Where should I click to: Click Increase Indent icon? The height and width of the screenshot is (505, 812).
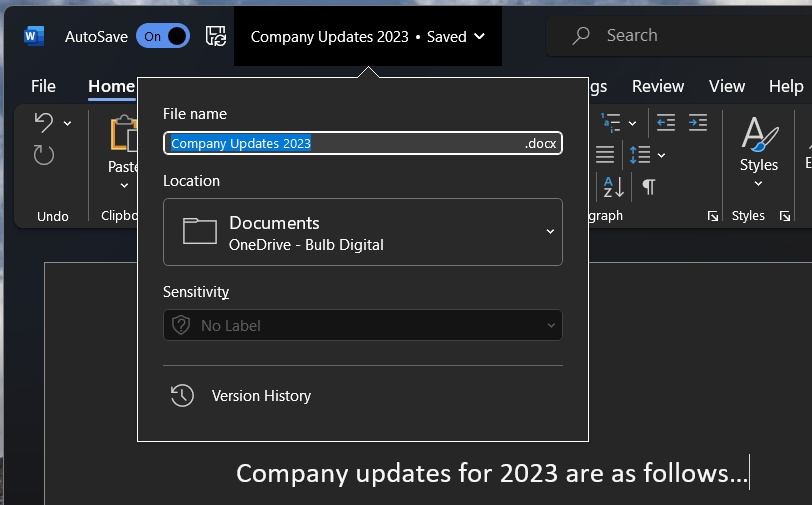698,123
